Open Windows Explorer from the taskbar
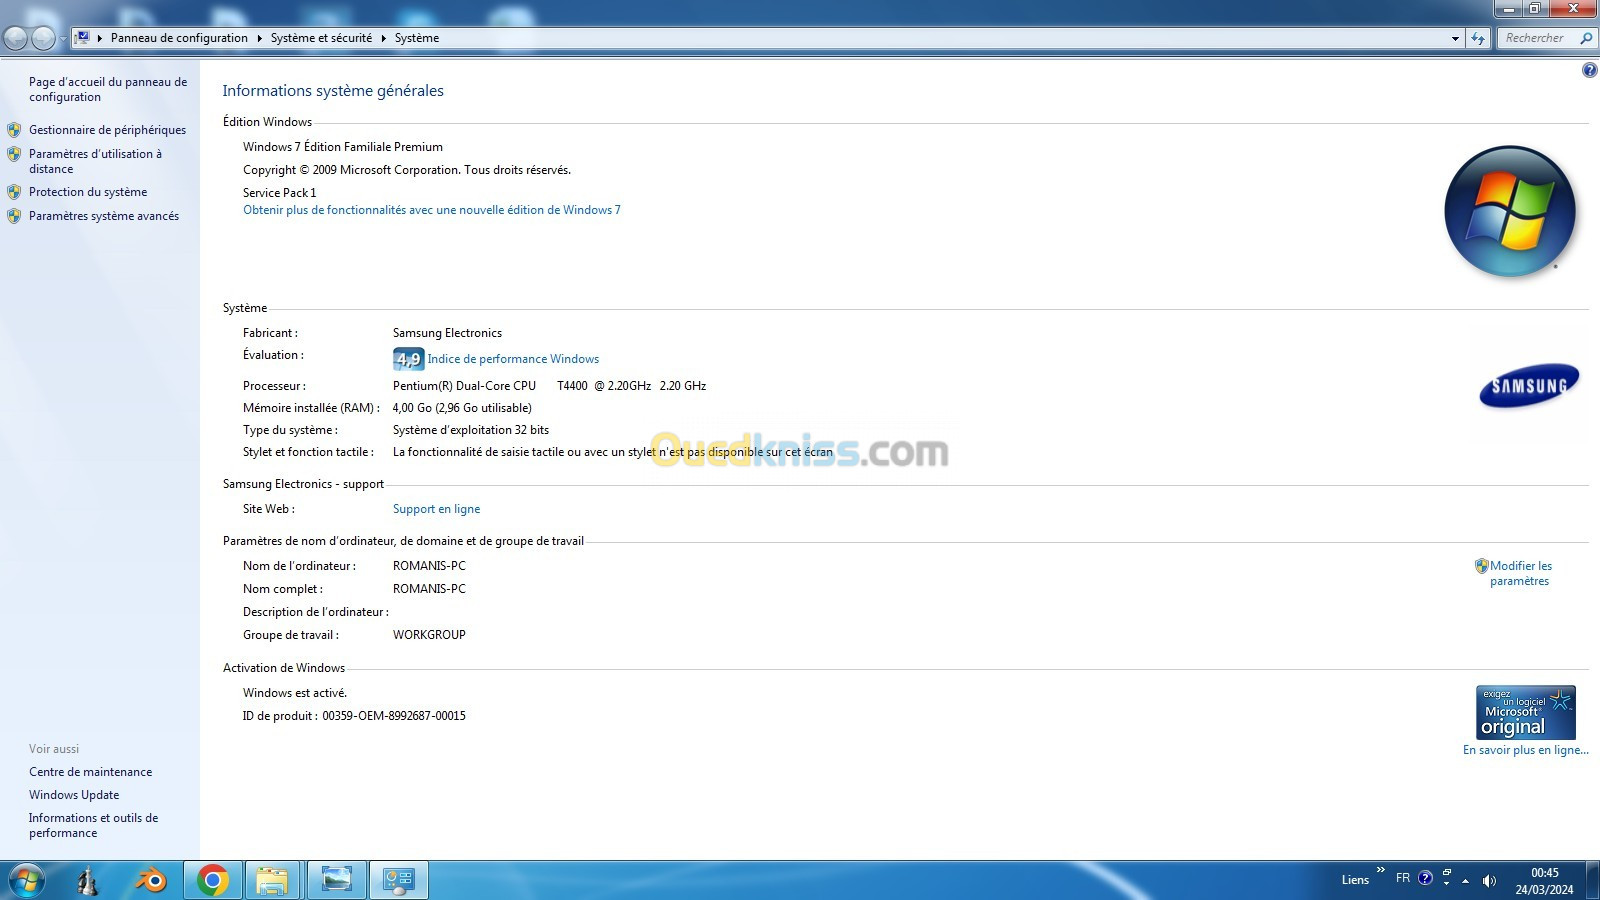This screenshot has height=900, width=1600. (272, 881)
